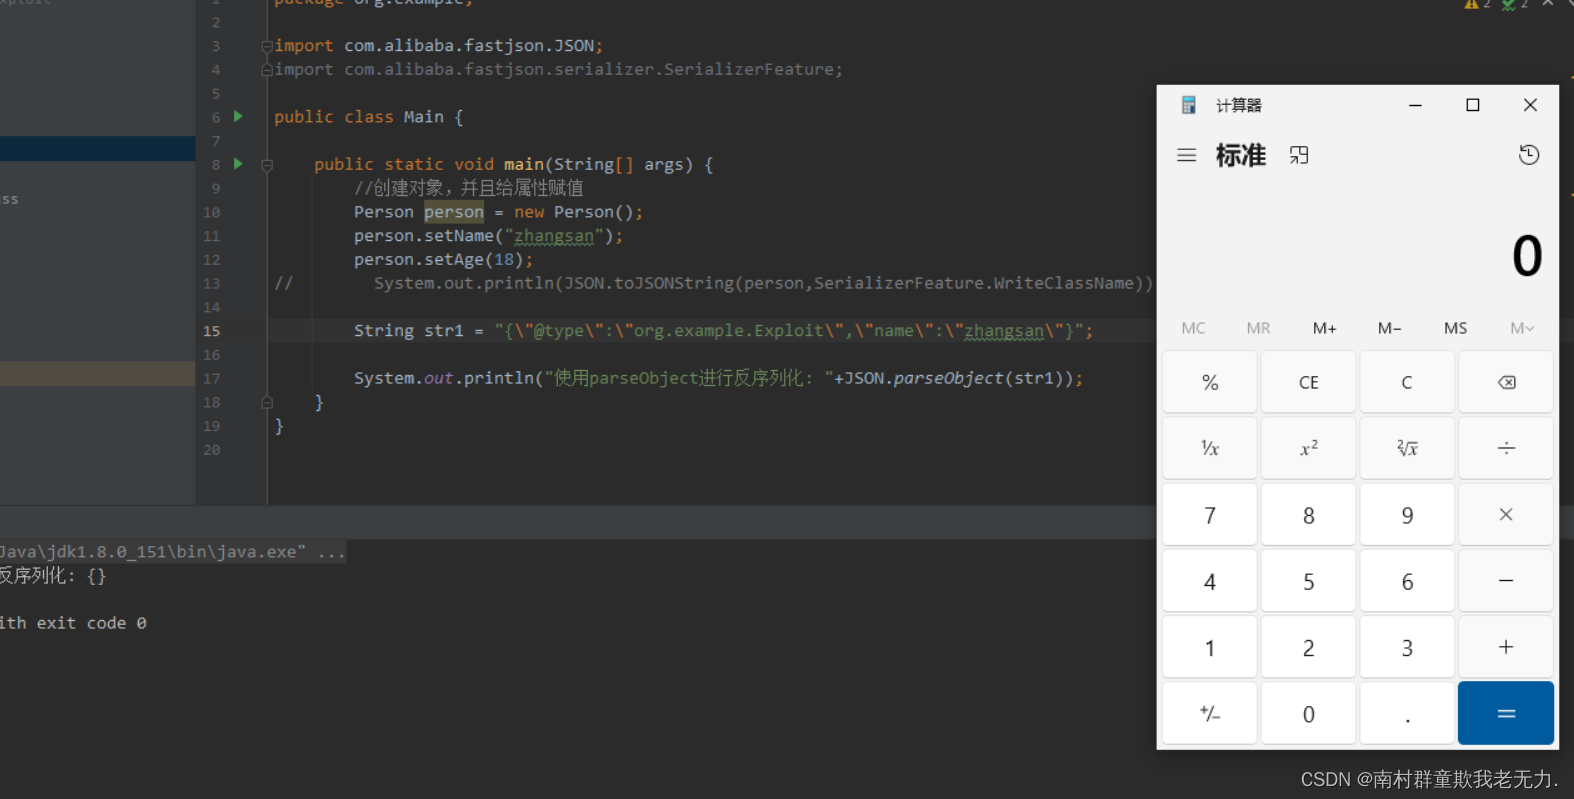Click digit 7 on Calculator
The width and height of the screenshot is (1574, 799).
pos(1210,515)
